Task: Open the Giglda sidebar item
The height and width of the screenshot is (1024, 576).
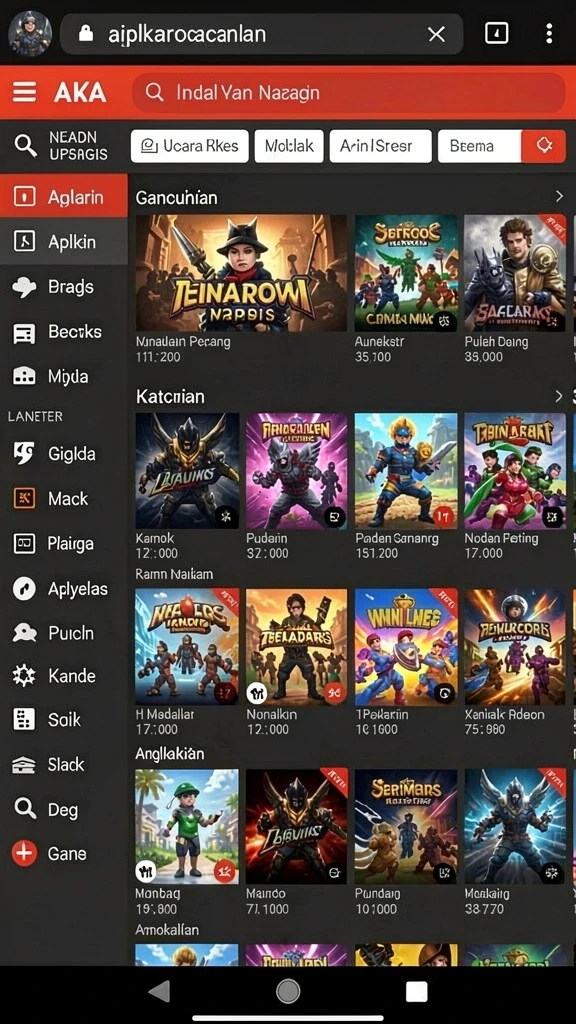Action: (x=63, y=453)
